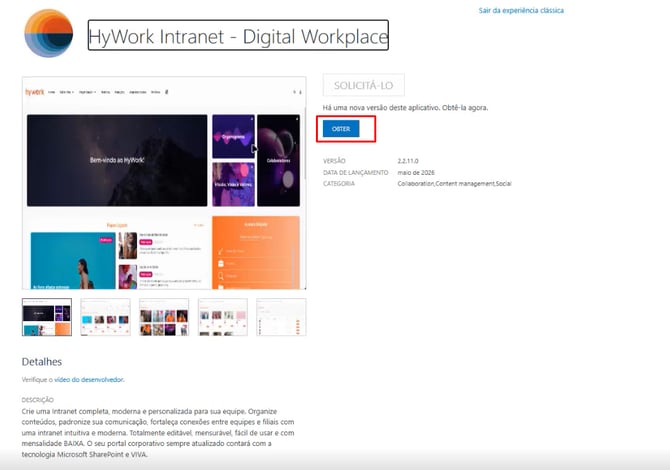The height and width of the screenshot is (470, 670).
Task: Click the category value 'Collaboration,Content management,Social'
Action: click(x=454, y=184)
